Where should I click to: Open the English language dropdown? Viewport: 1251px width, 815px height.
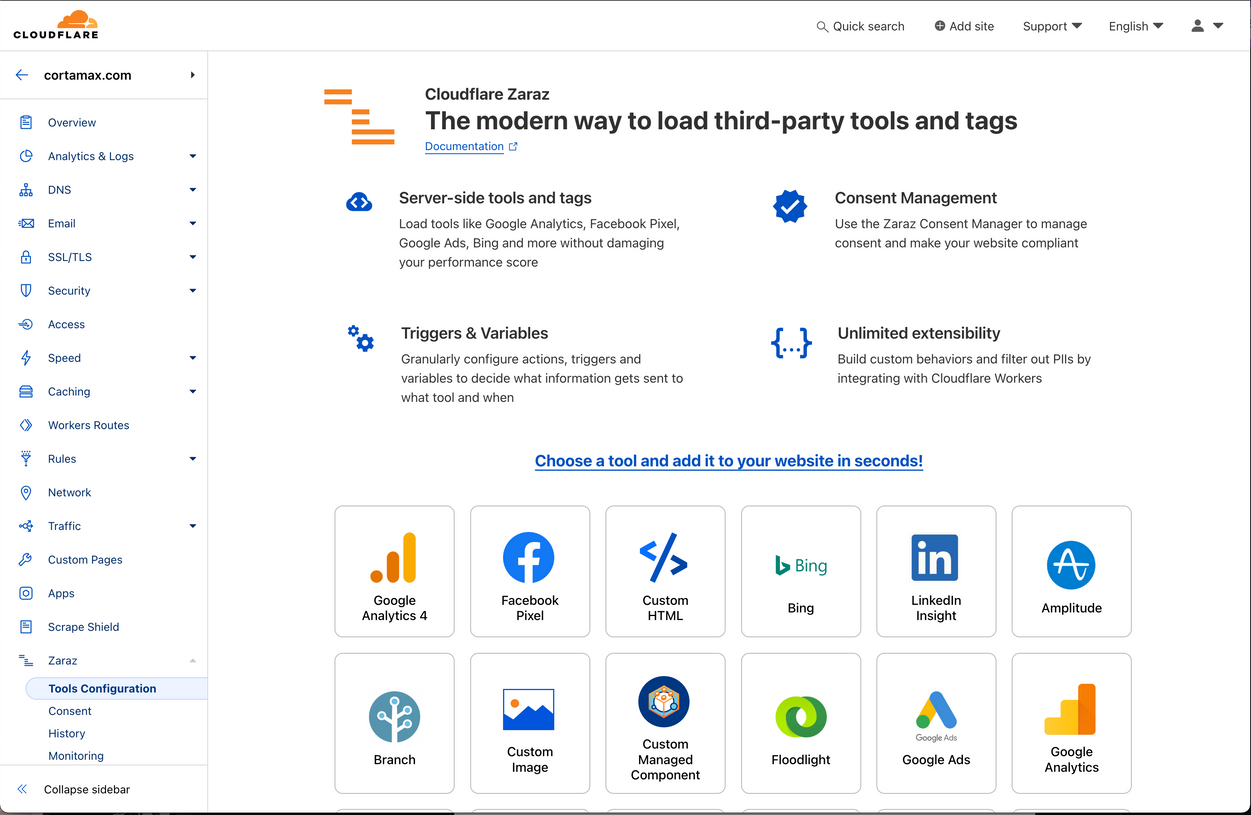(x=1135, y=26)
